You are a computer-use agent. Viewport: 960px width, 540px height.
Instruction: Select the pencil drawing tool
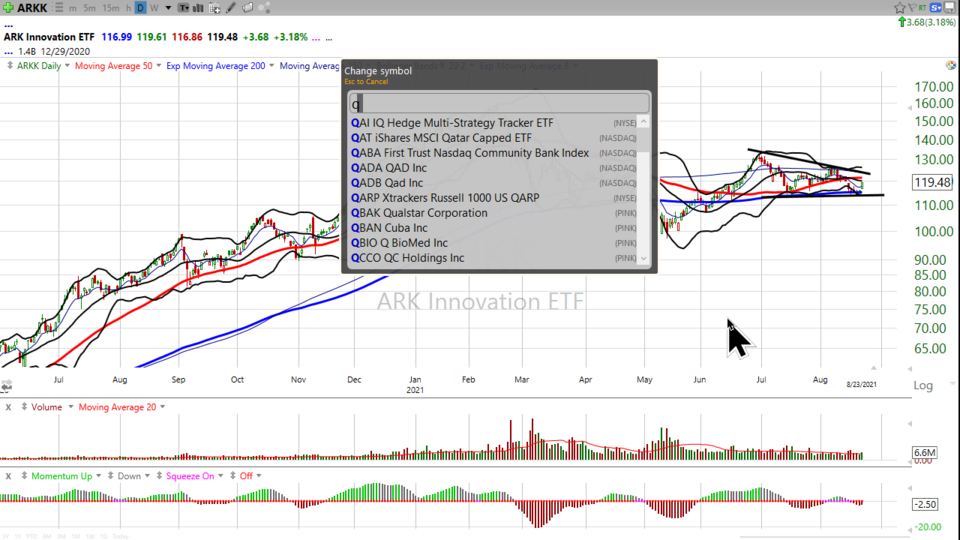point(231,8)
